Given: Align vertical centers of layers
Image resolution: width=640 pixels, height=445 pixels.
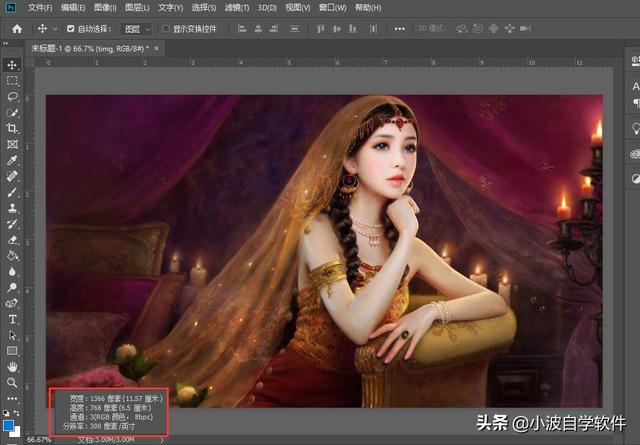Looking at the screenshot, I should (337, 29).
